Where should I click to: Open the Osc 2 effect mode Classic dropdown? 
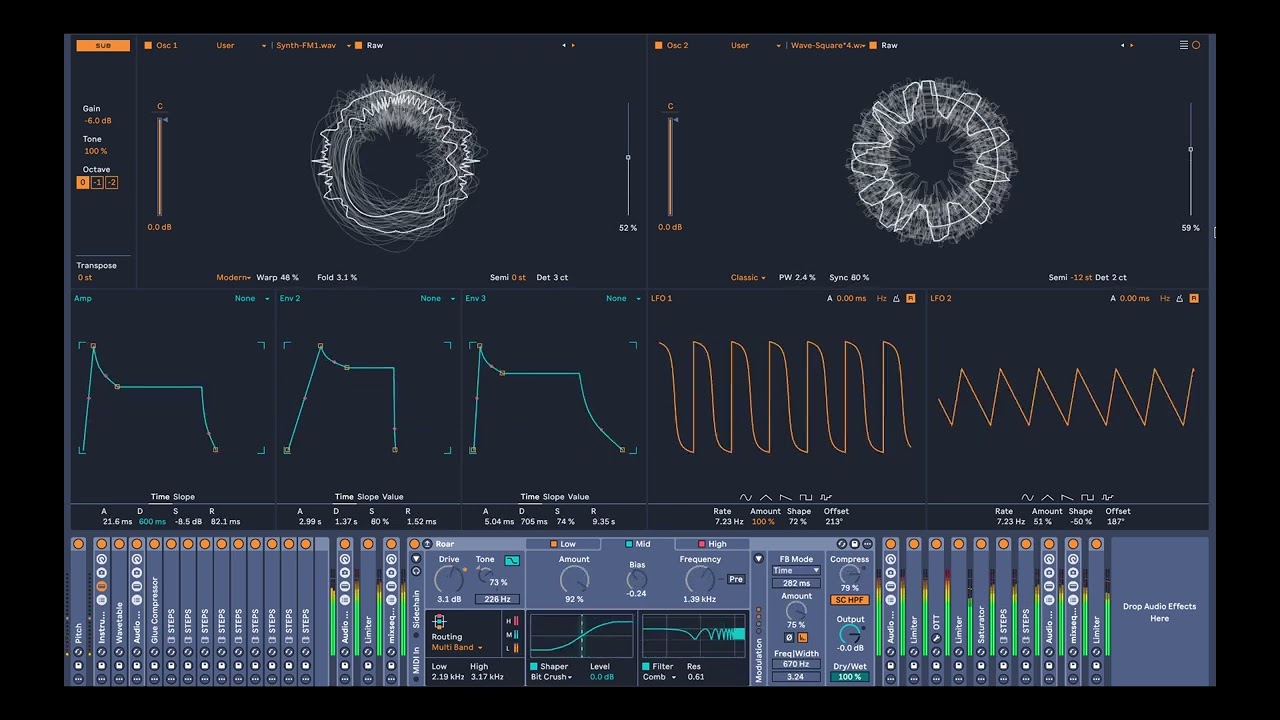coord(748,278)
